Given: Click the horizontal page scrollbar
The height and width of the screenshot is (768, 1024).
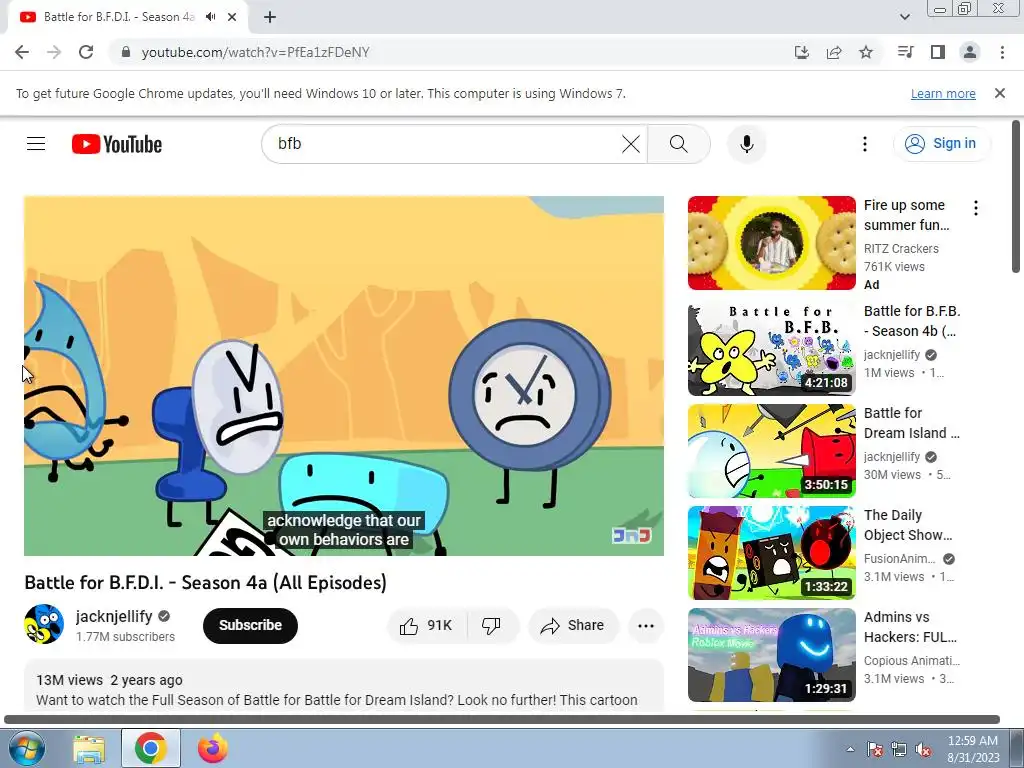Looking at the screenshot, I should pos(502,720).
